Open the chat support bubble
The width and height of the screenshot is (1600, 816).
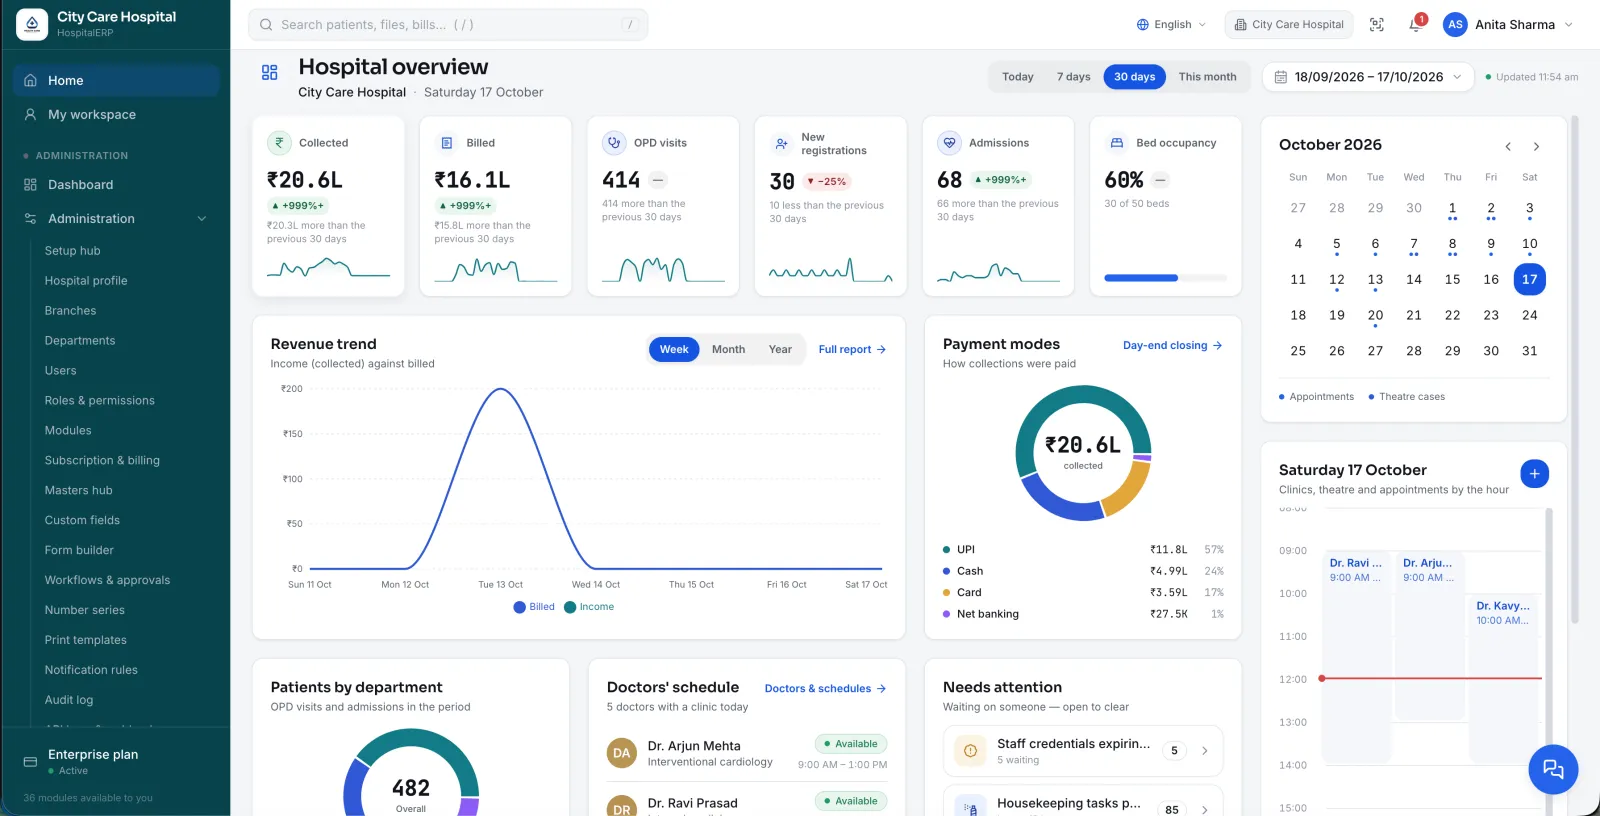(1553, 769)
